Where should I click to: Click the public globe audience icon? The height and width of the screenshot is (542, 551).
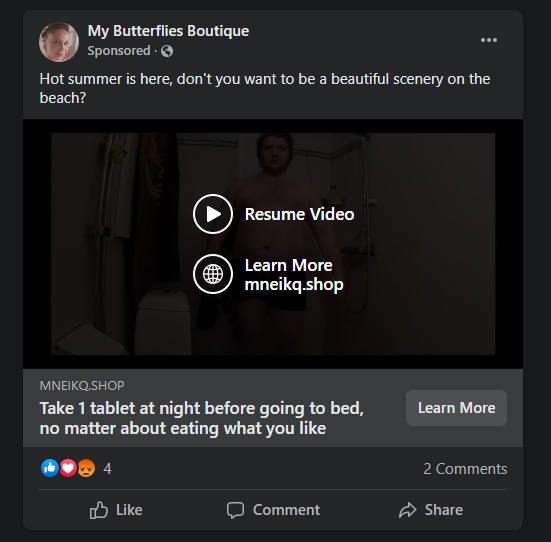[x=167, y=51]
